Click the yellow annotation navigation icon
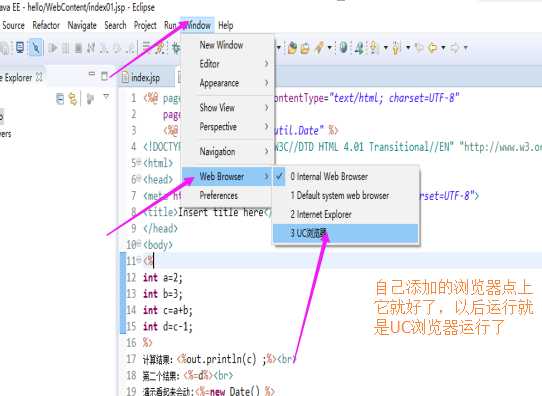Image resolution: width=542 pixels, height=396 pixels. tap(374, 48)
